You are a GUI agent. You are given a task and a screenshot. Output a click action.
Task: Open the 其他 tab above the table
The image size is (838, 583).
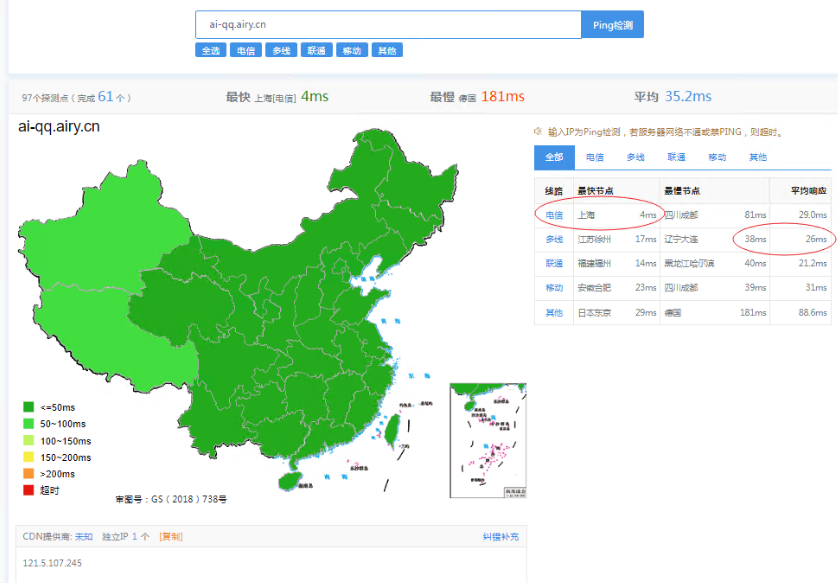(758, 157)
